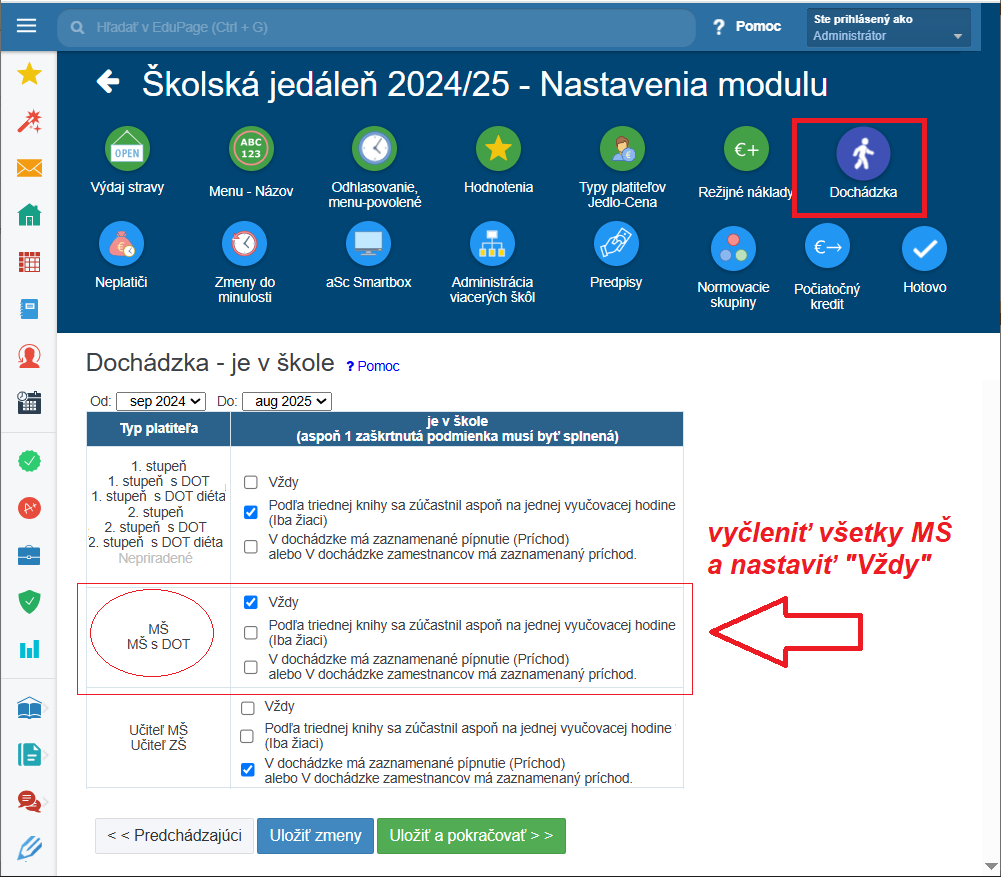
Task: Uncheck Vždy checkbox in the MŠ row
Action: tap(251, 603)
